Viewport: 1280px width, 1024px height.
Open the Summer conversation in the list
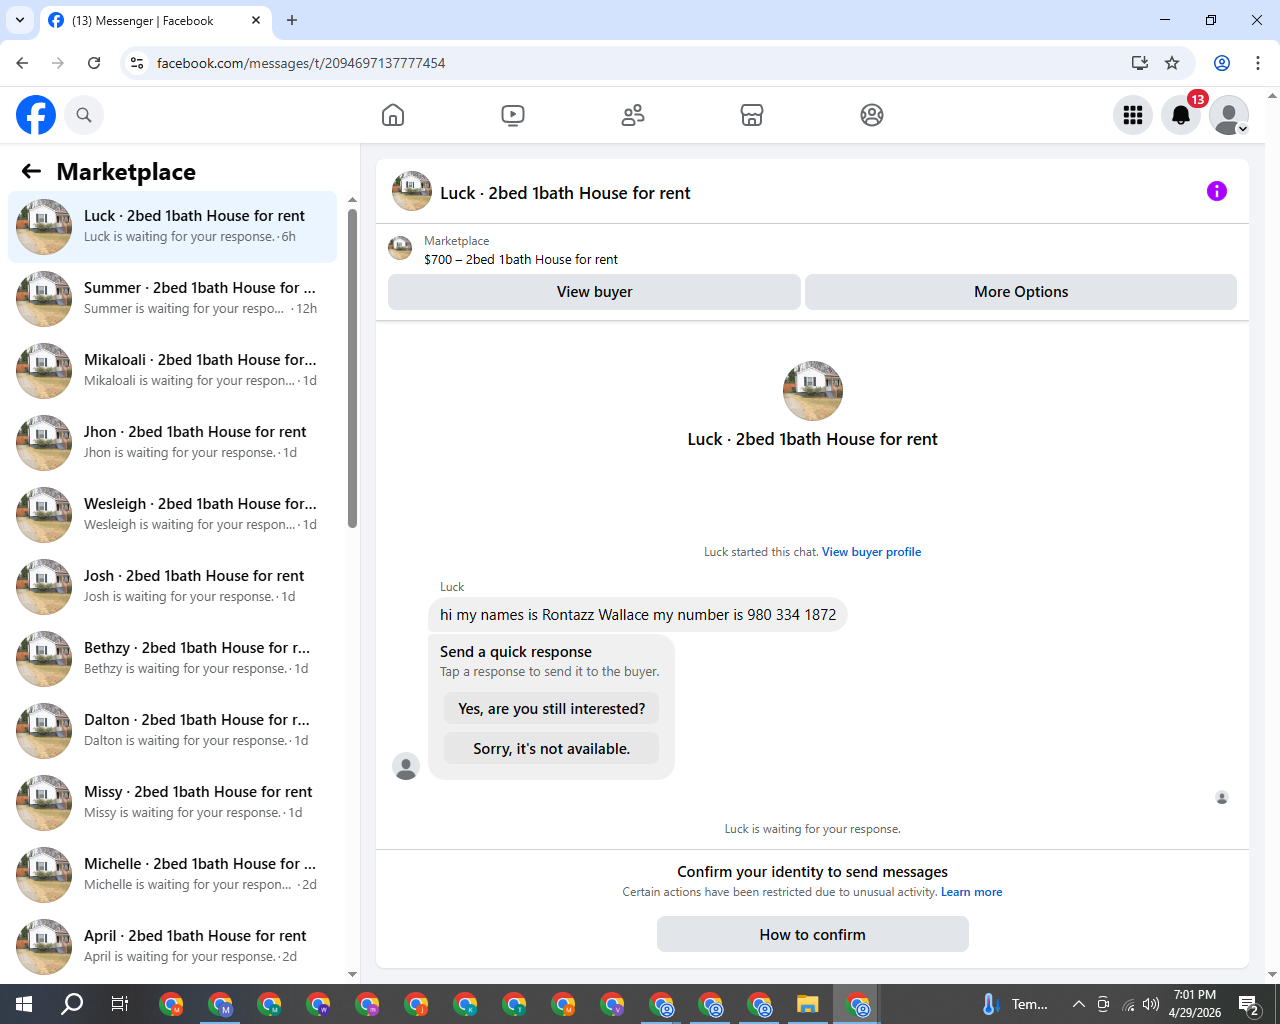[x=173, y=299]
